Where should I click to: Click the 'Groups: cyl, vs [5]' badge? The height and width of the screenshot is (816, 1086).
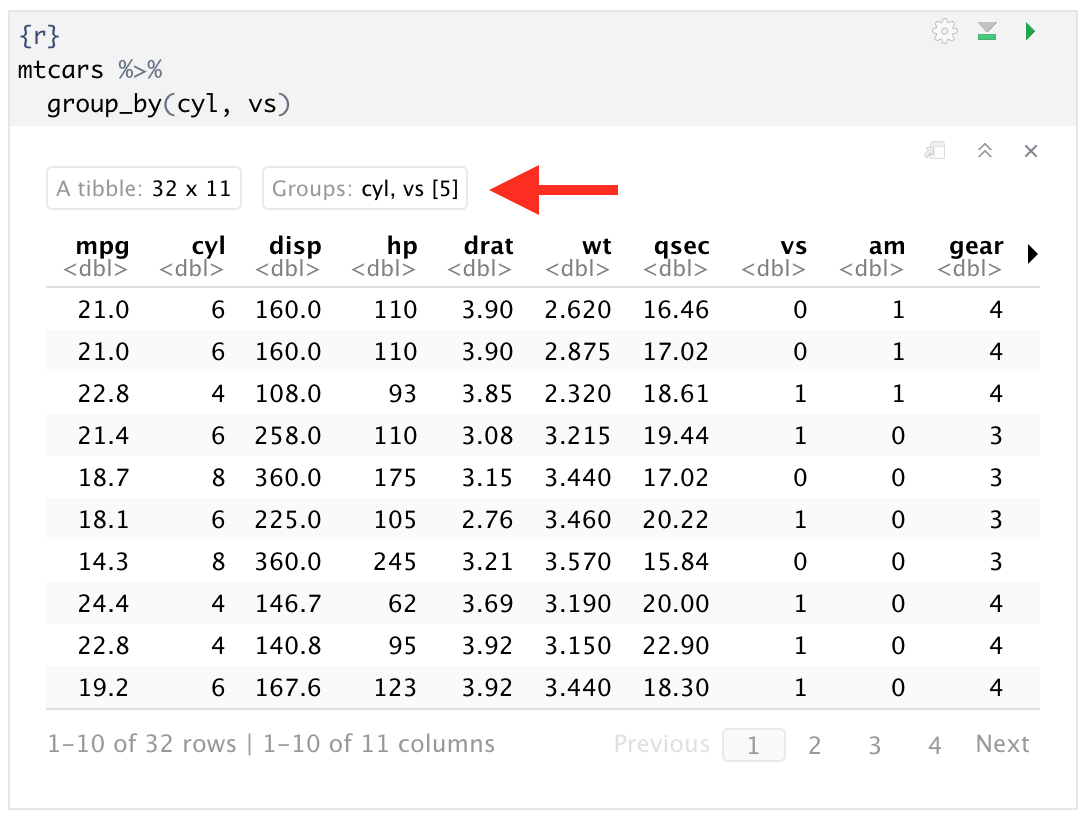coord(364,188)
